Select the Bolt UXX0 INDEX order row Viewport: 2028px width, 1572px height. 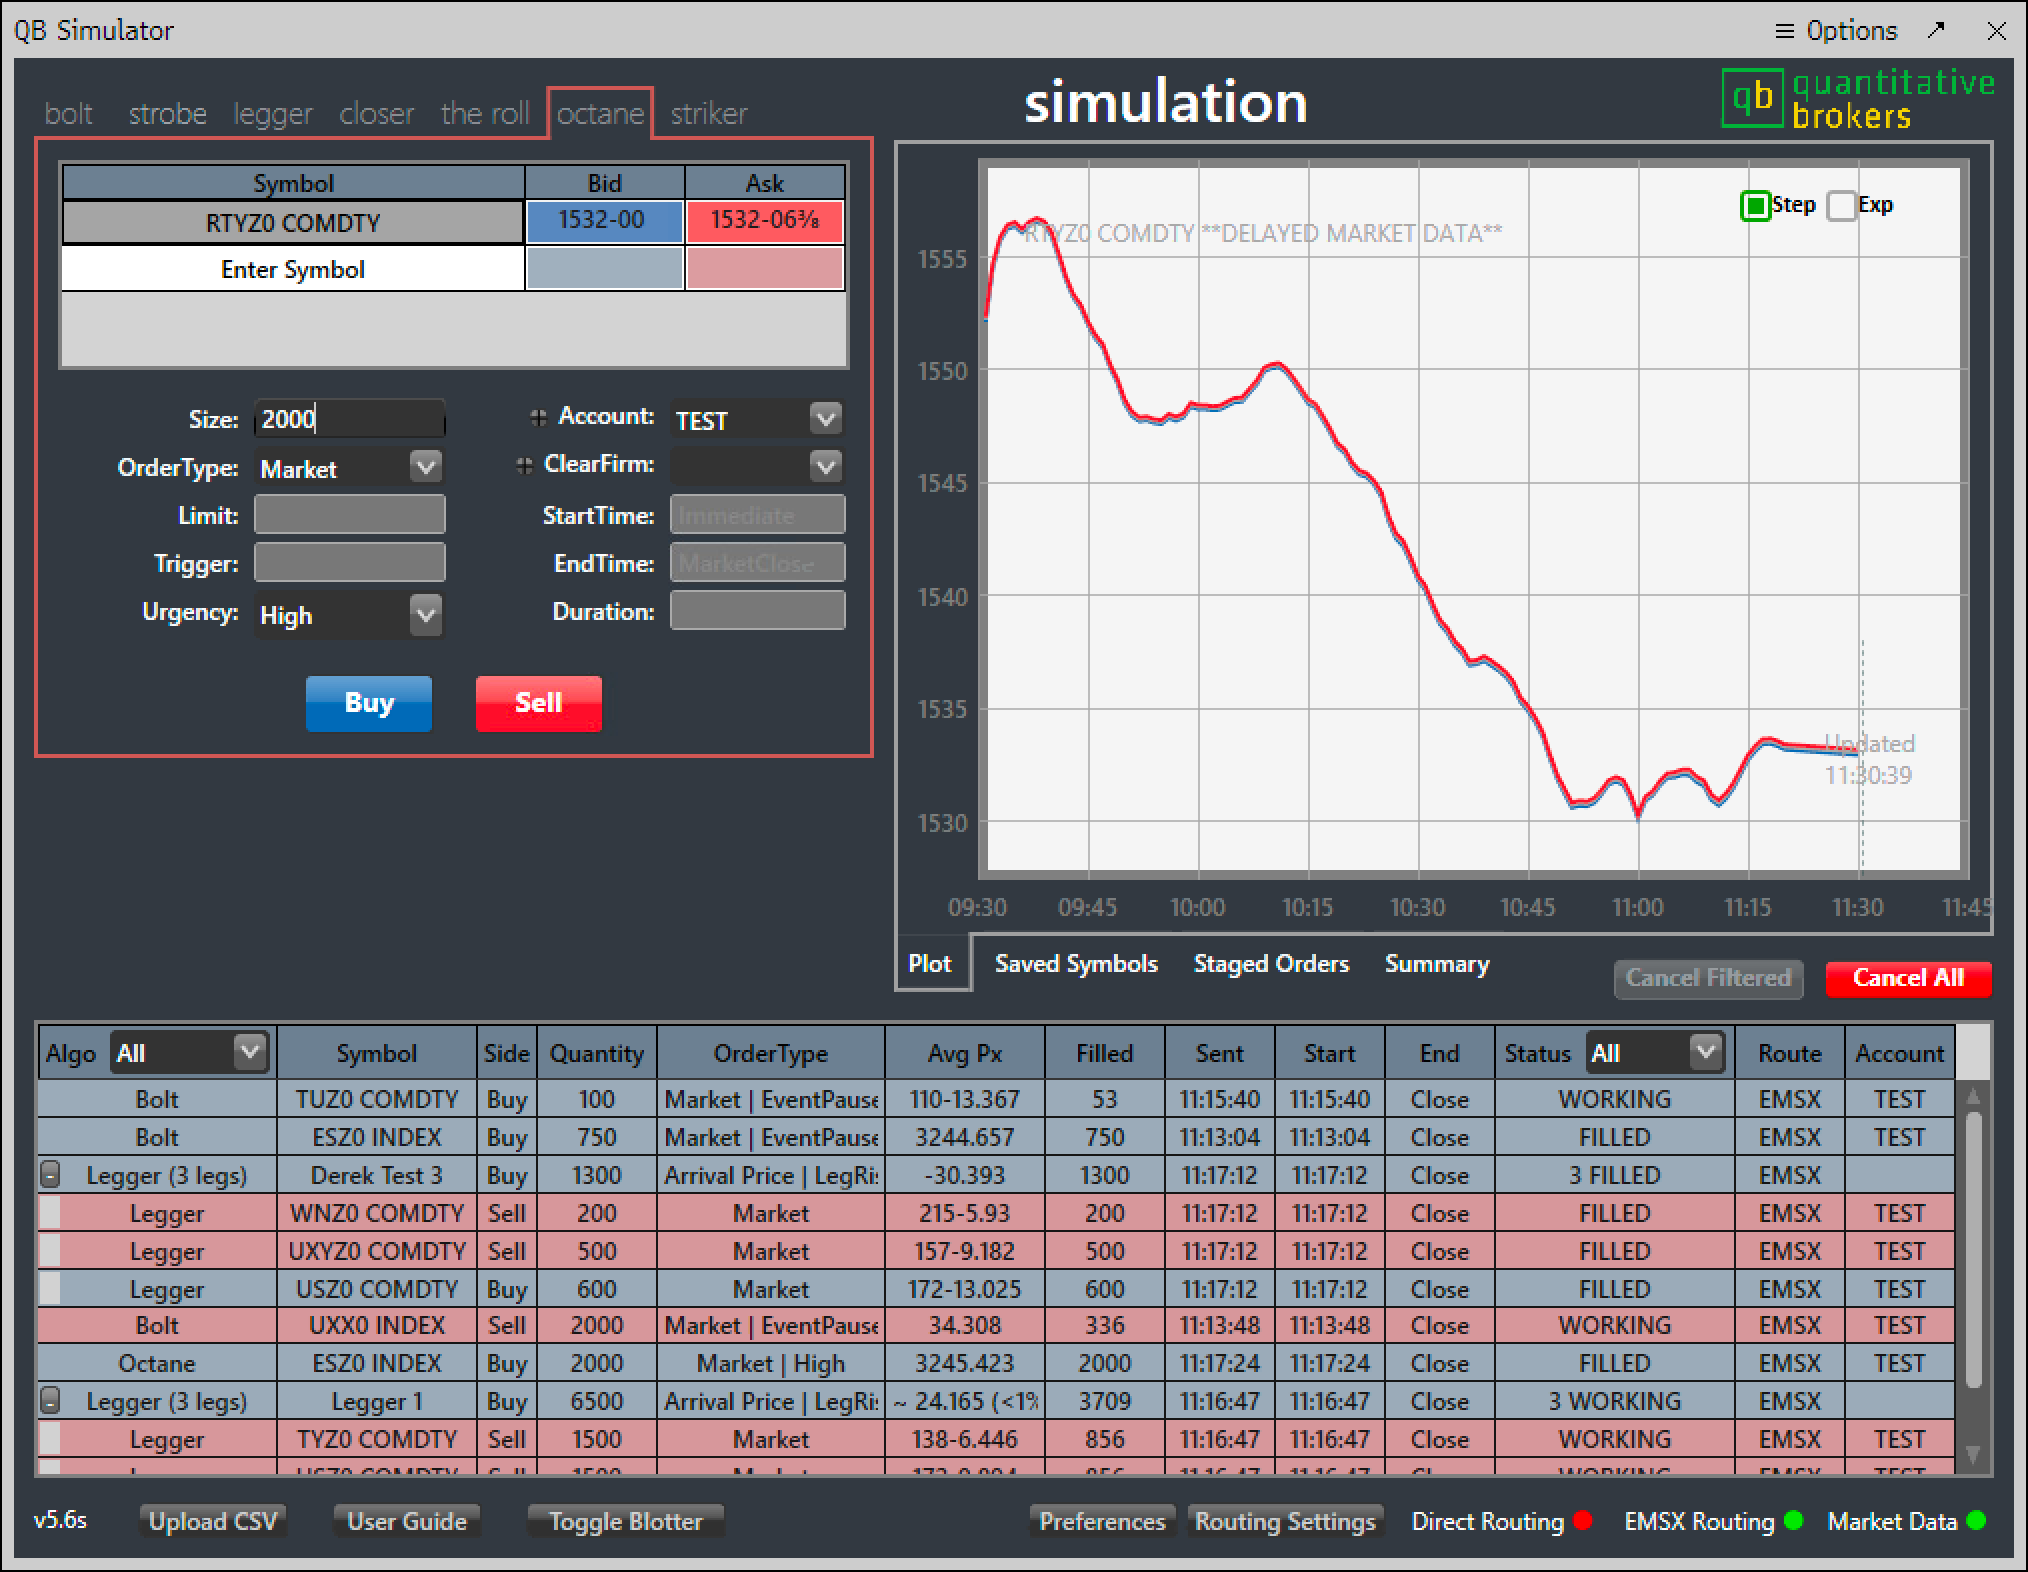pos(996,1325)
